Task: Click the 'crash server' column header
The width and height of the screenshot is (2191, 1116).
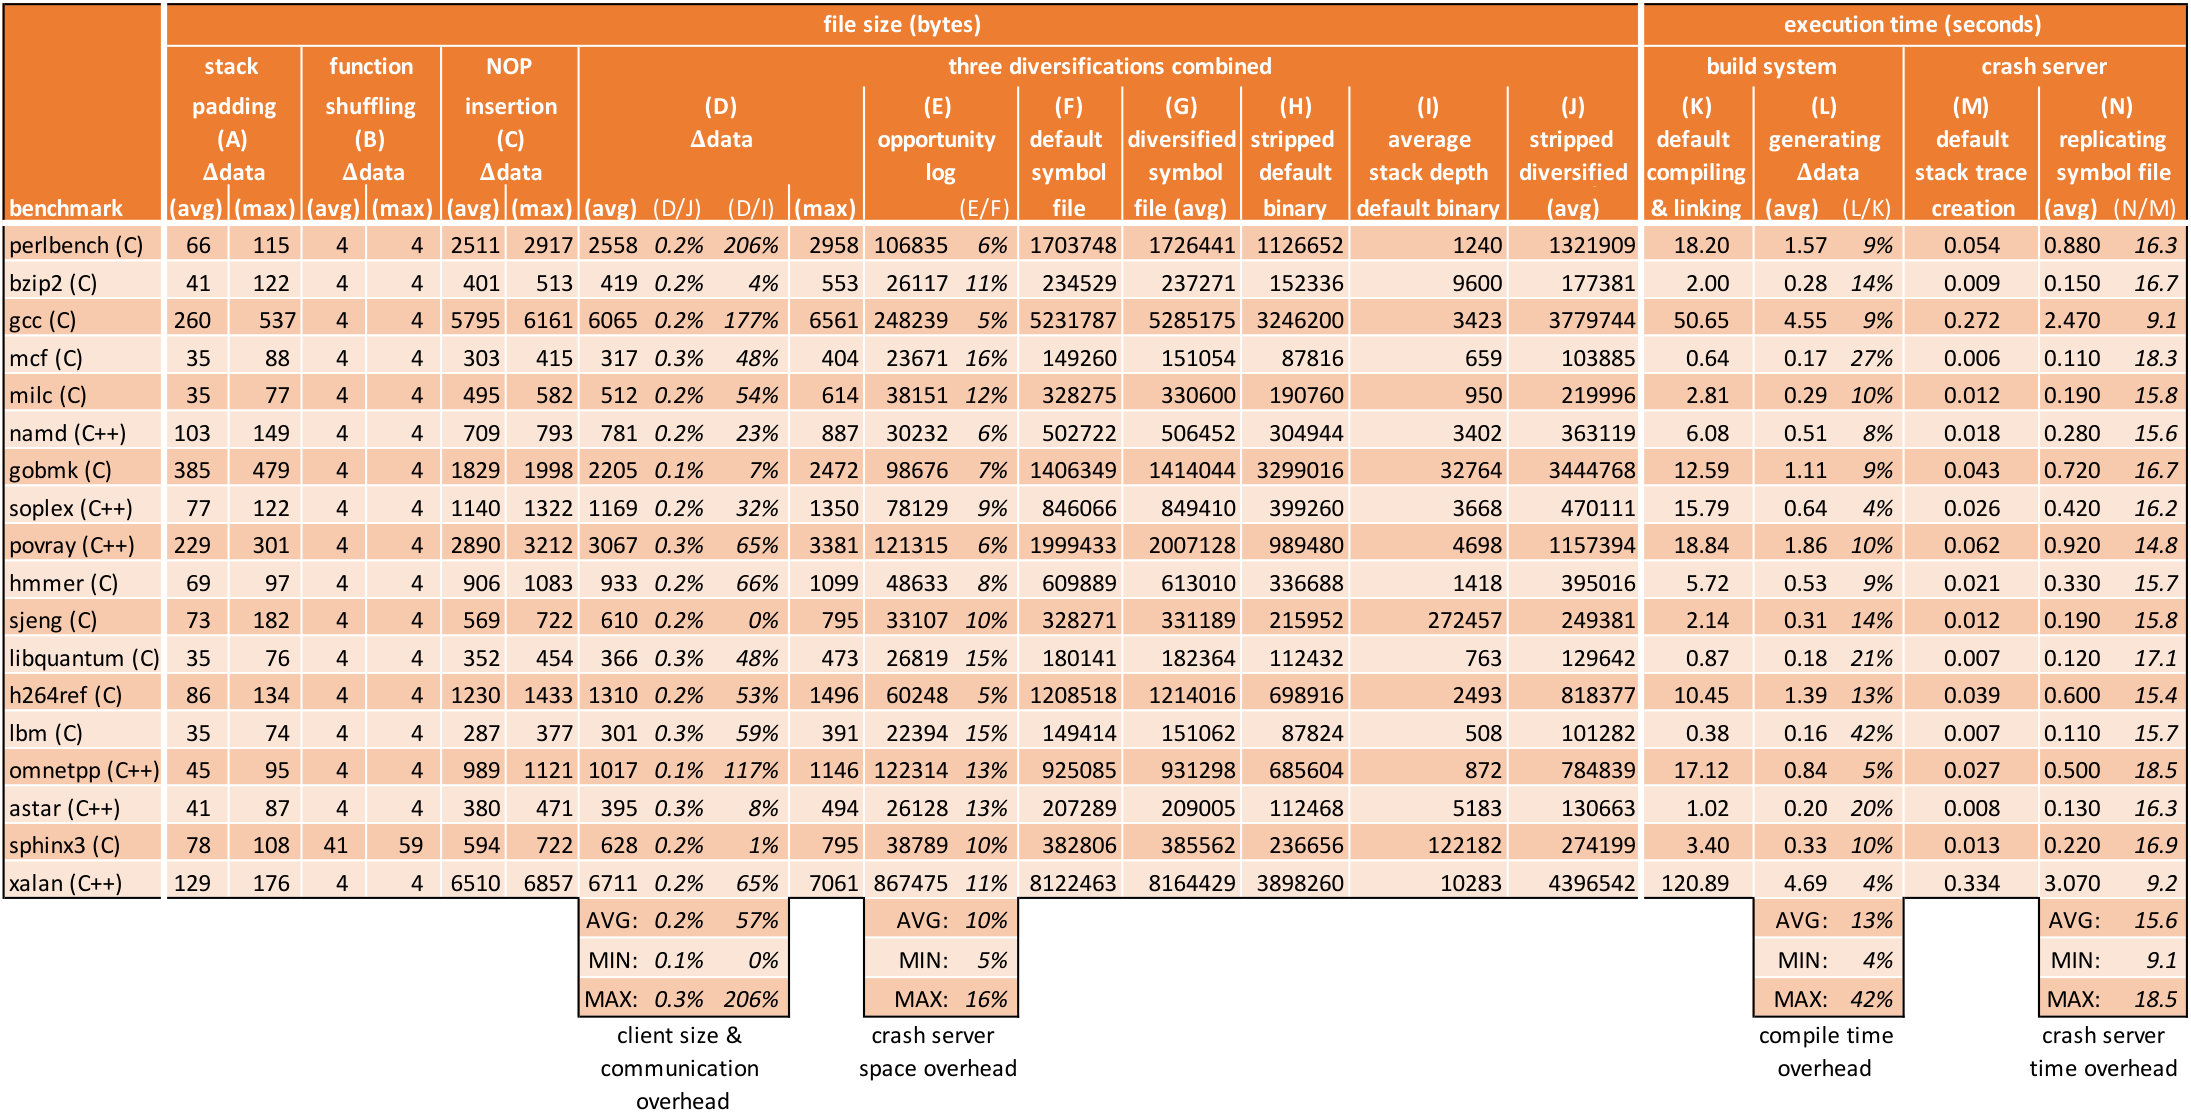Action: [2044, 66]
